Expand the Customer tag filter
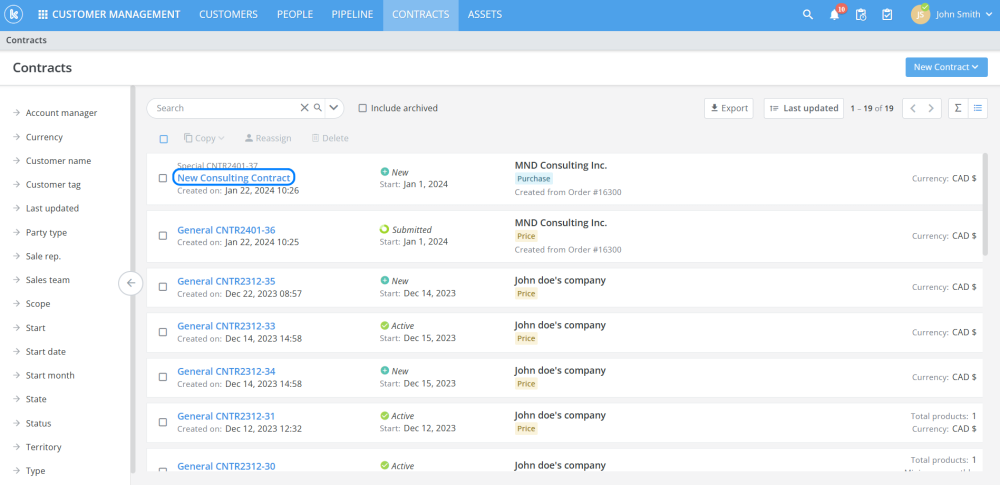 (x=53, y=184)
